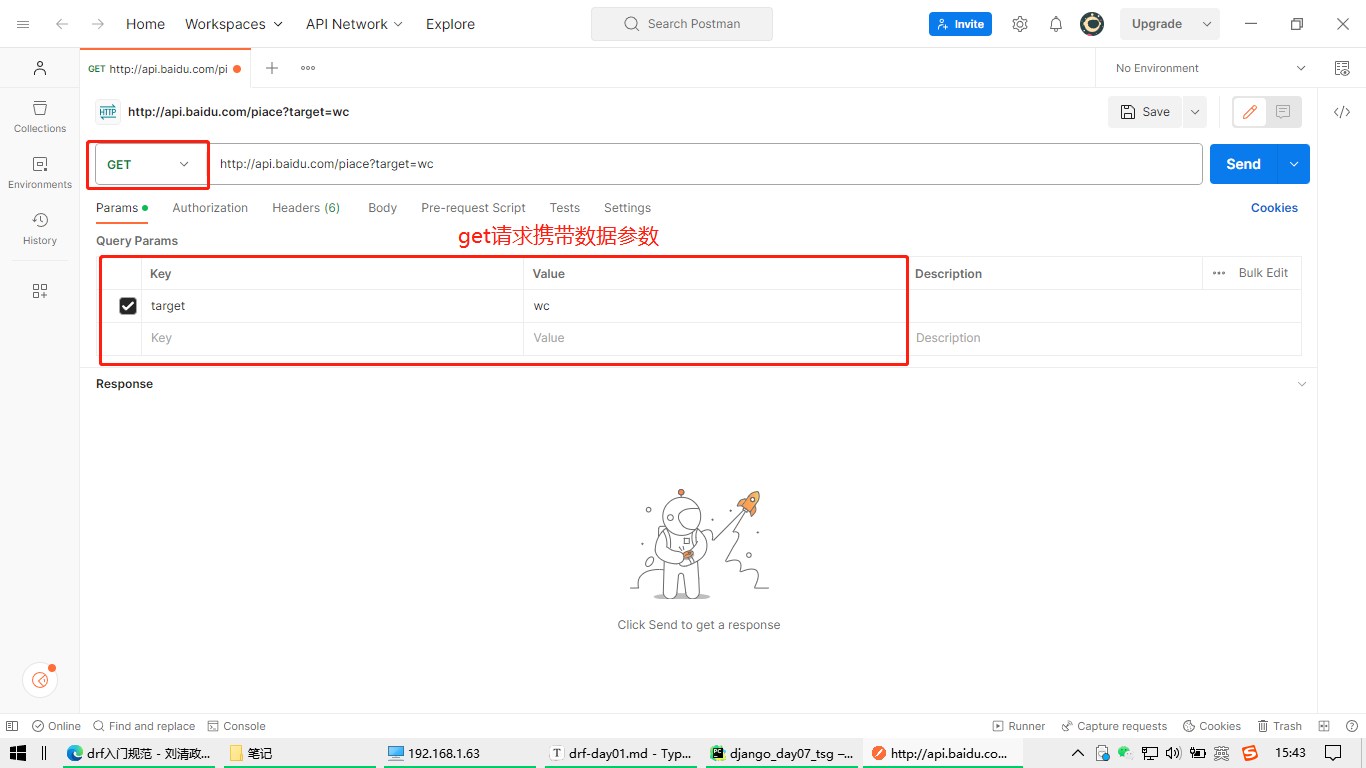Select the GET api.baidu.com request tab
1366x768 pixels.
click(x=164, y=68)
